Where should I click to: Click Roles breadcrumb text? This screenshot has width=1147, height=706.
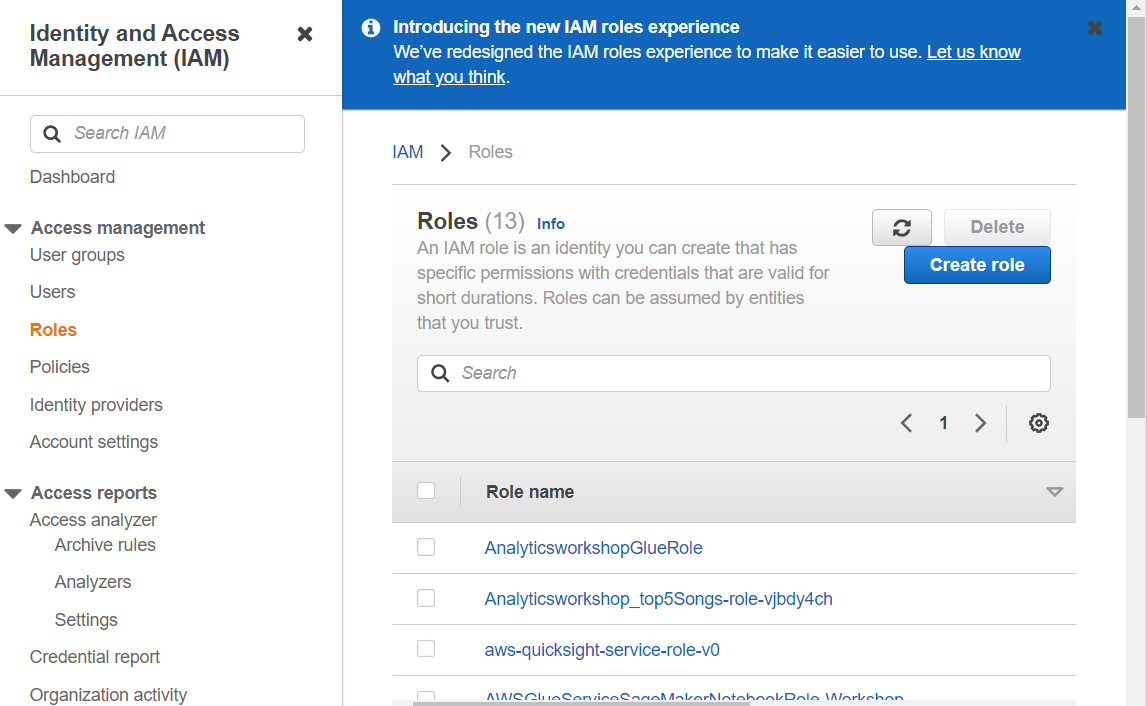(x=490, y=152)
